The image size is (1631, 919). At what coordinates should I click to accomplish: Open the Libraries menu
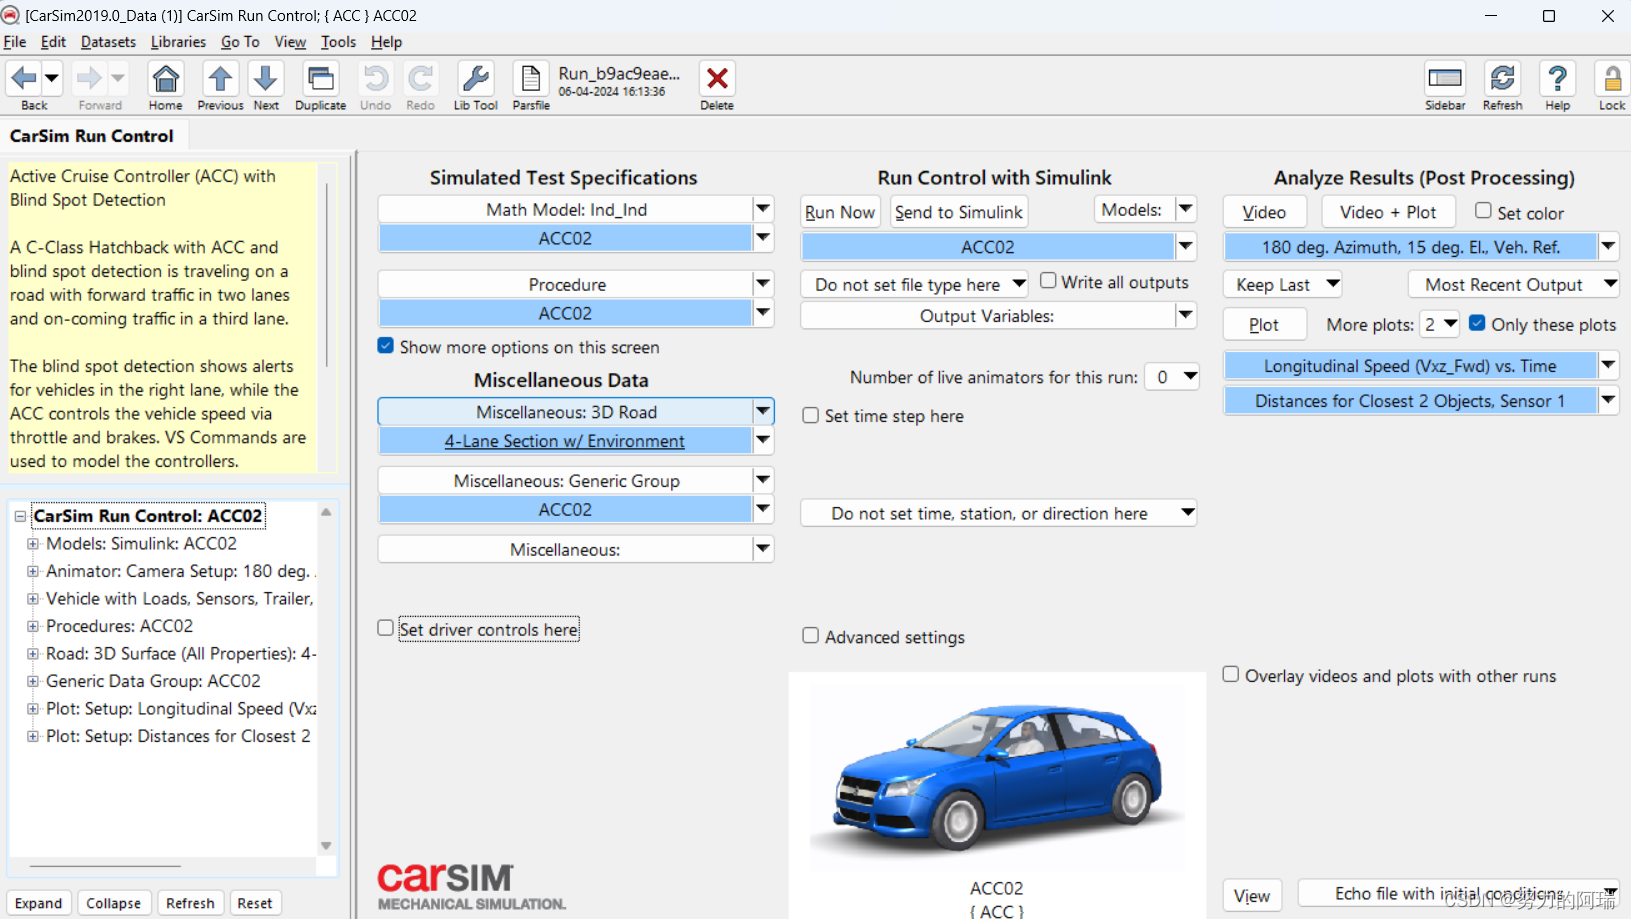coord(178,42)
